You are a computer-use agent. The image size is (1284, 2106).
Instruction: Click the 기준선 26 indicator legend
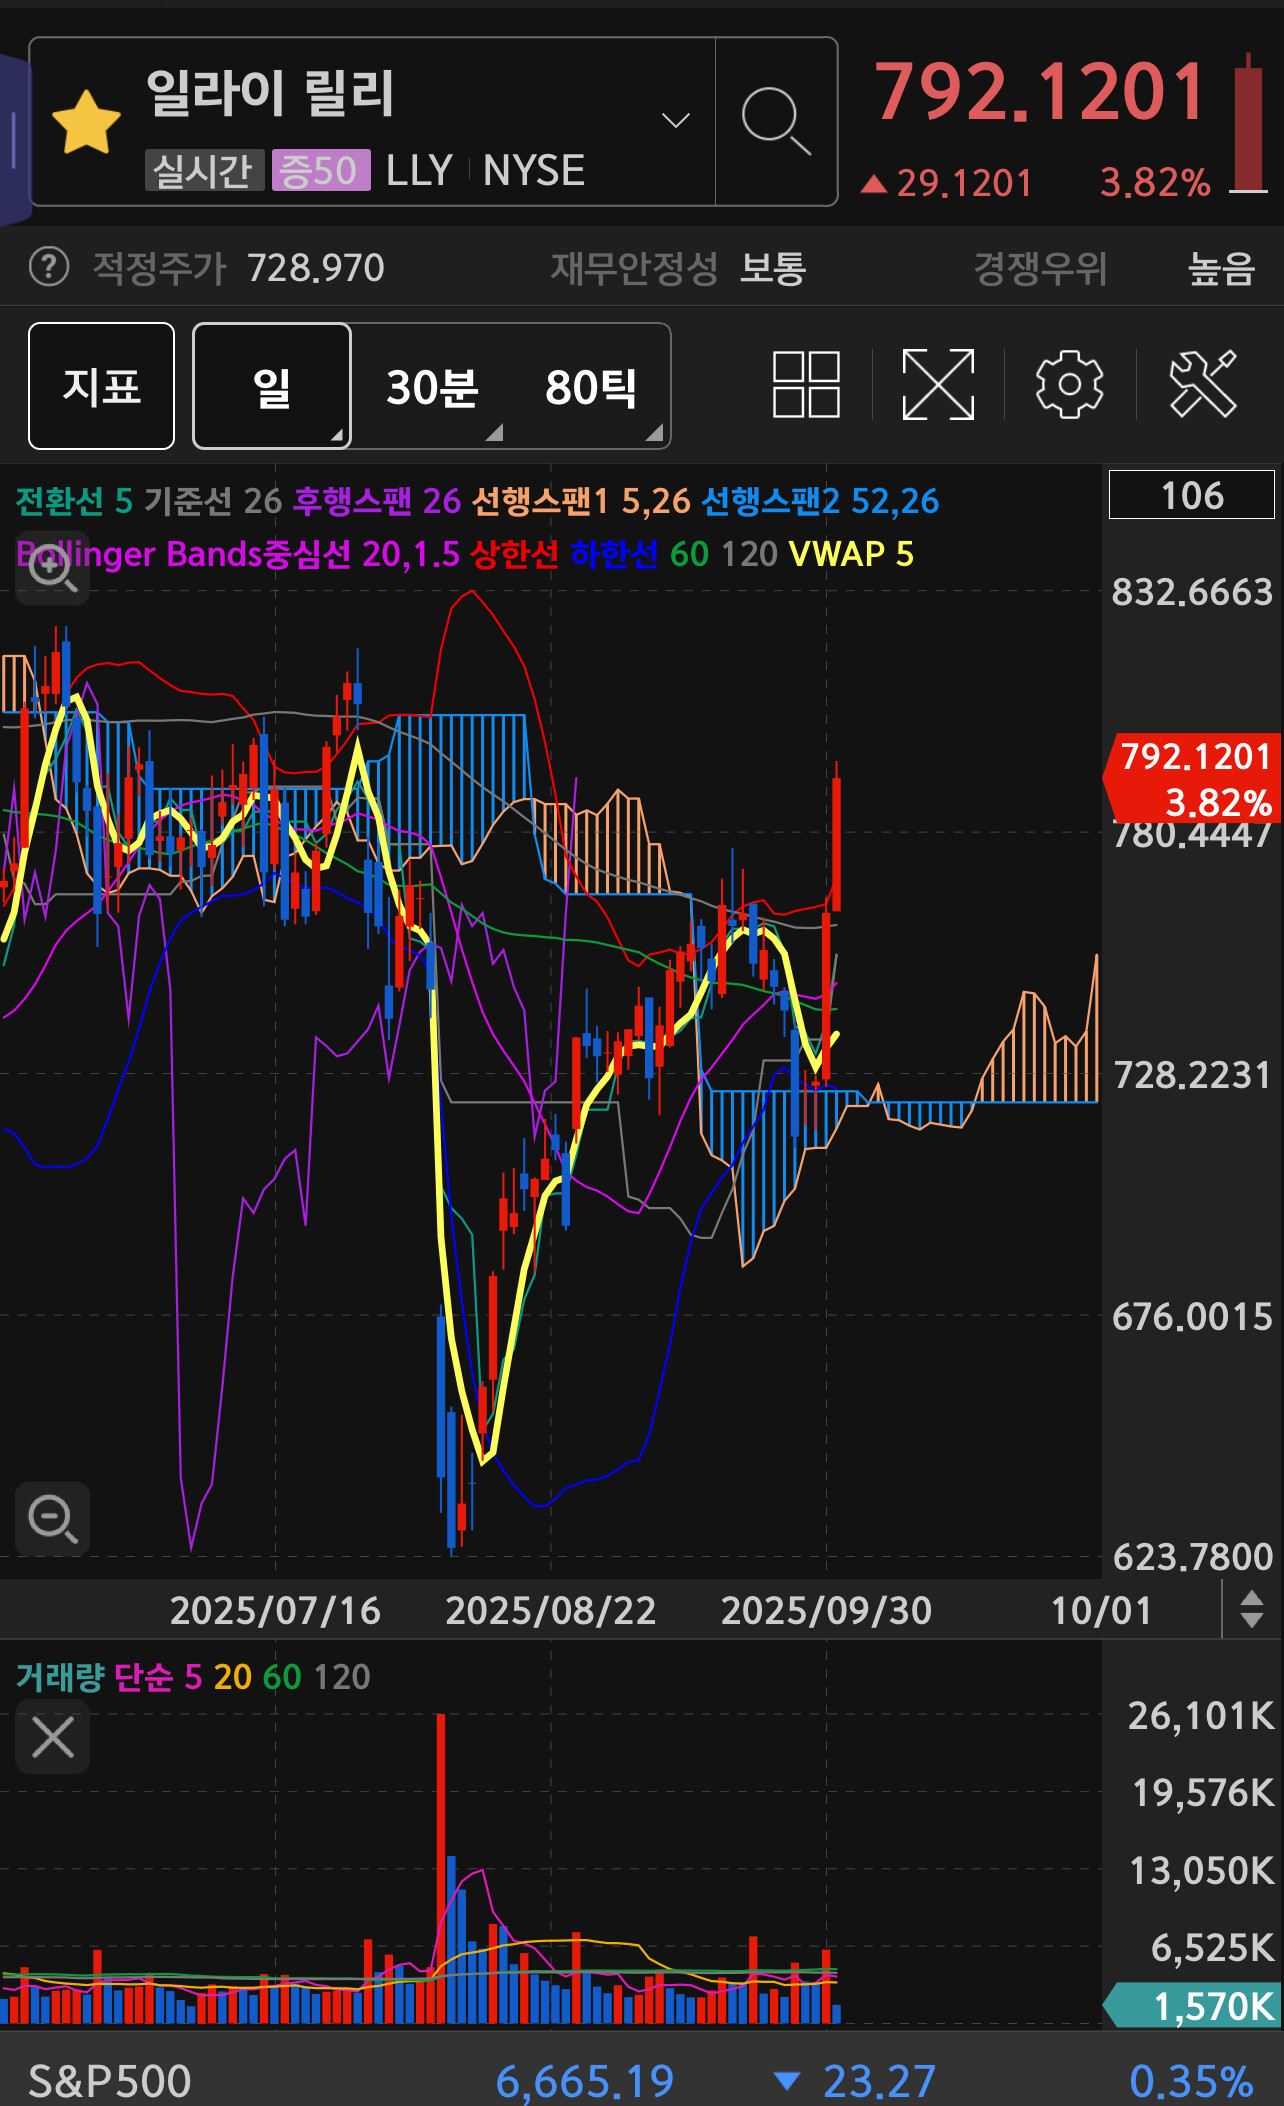point(213,501)
